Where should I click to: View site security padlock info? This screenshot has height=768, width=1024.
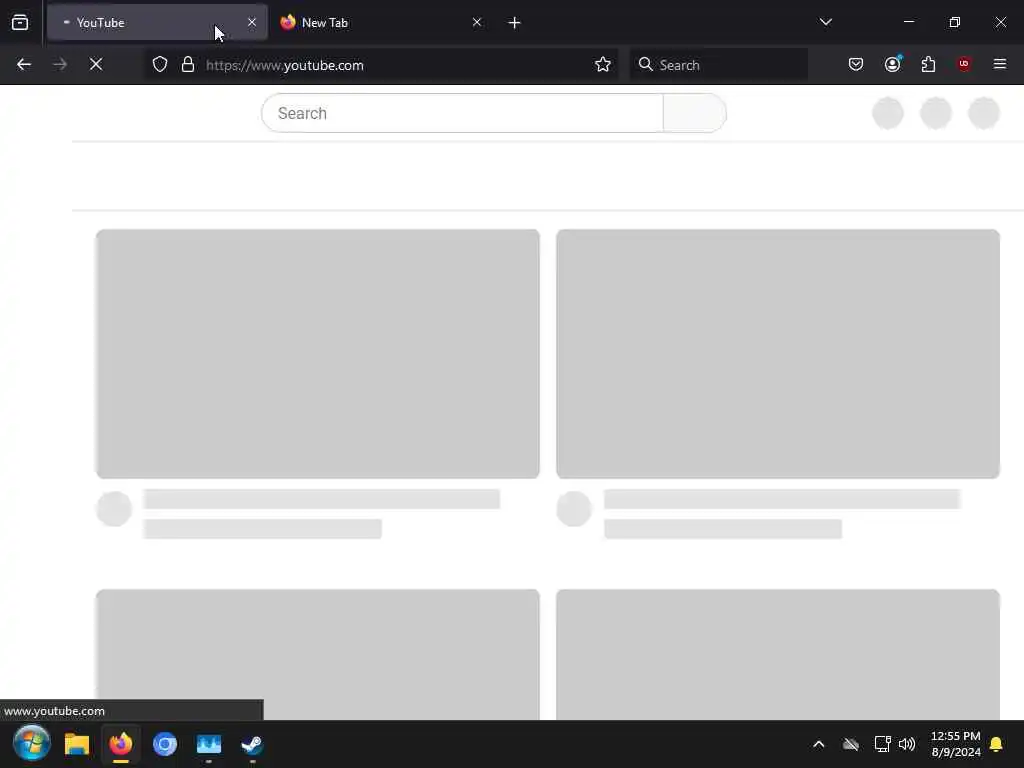[x=188, y=65]
